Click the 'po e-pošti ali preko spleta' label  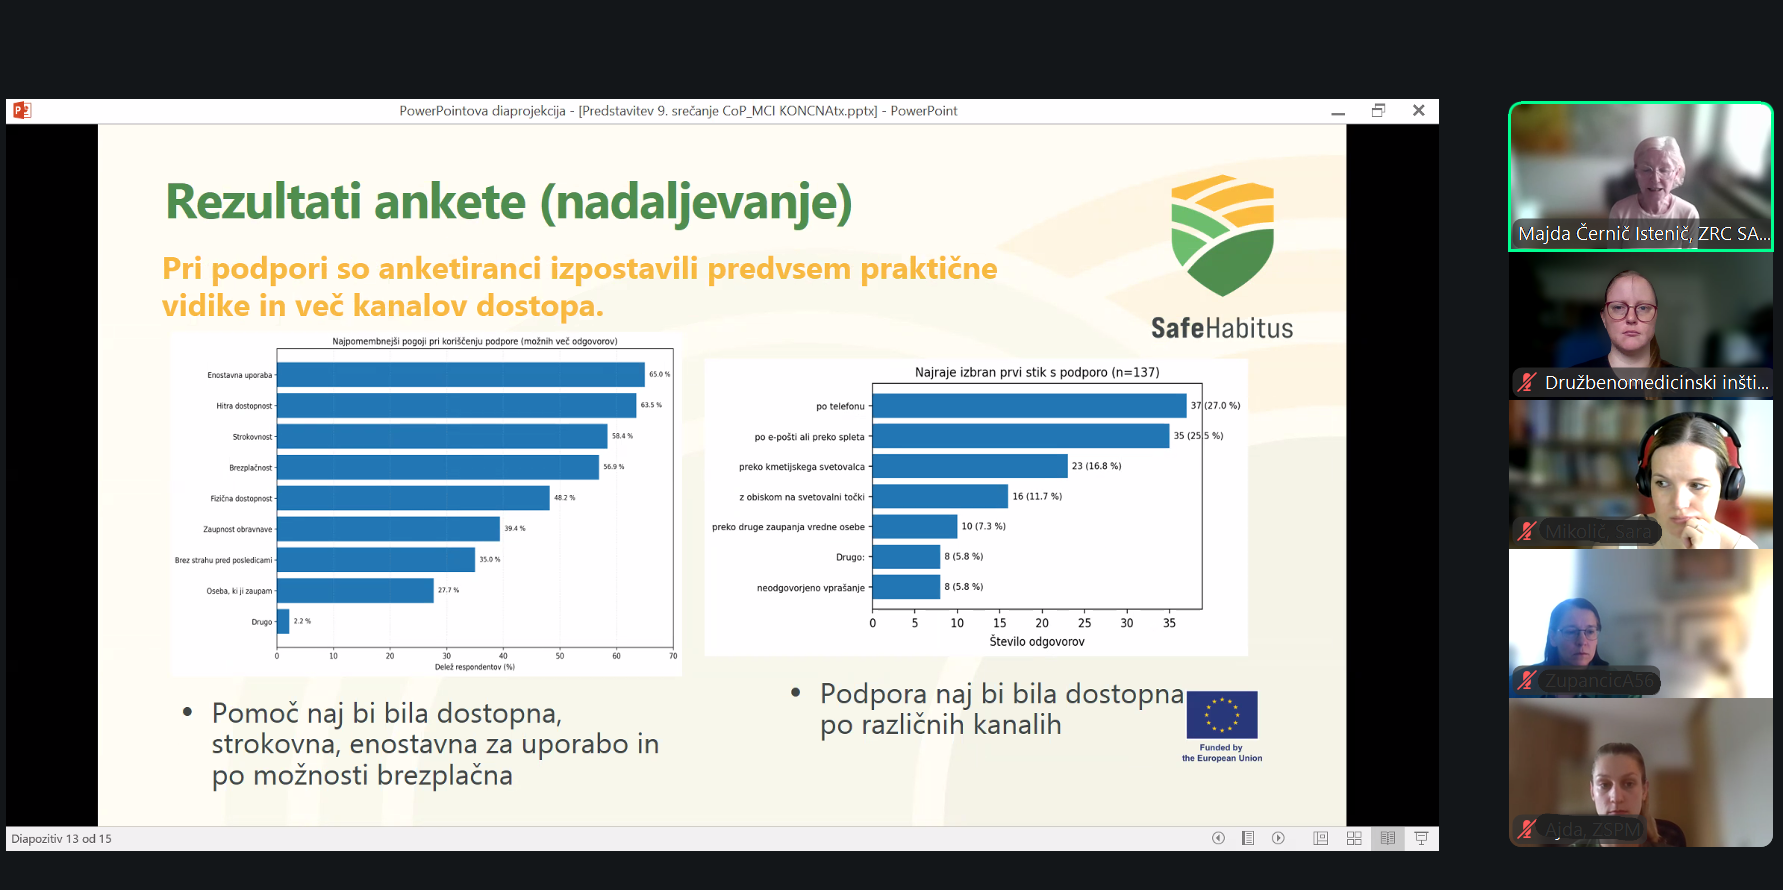pos(809,437)
